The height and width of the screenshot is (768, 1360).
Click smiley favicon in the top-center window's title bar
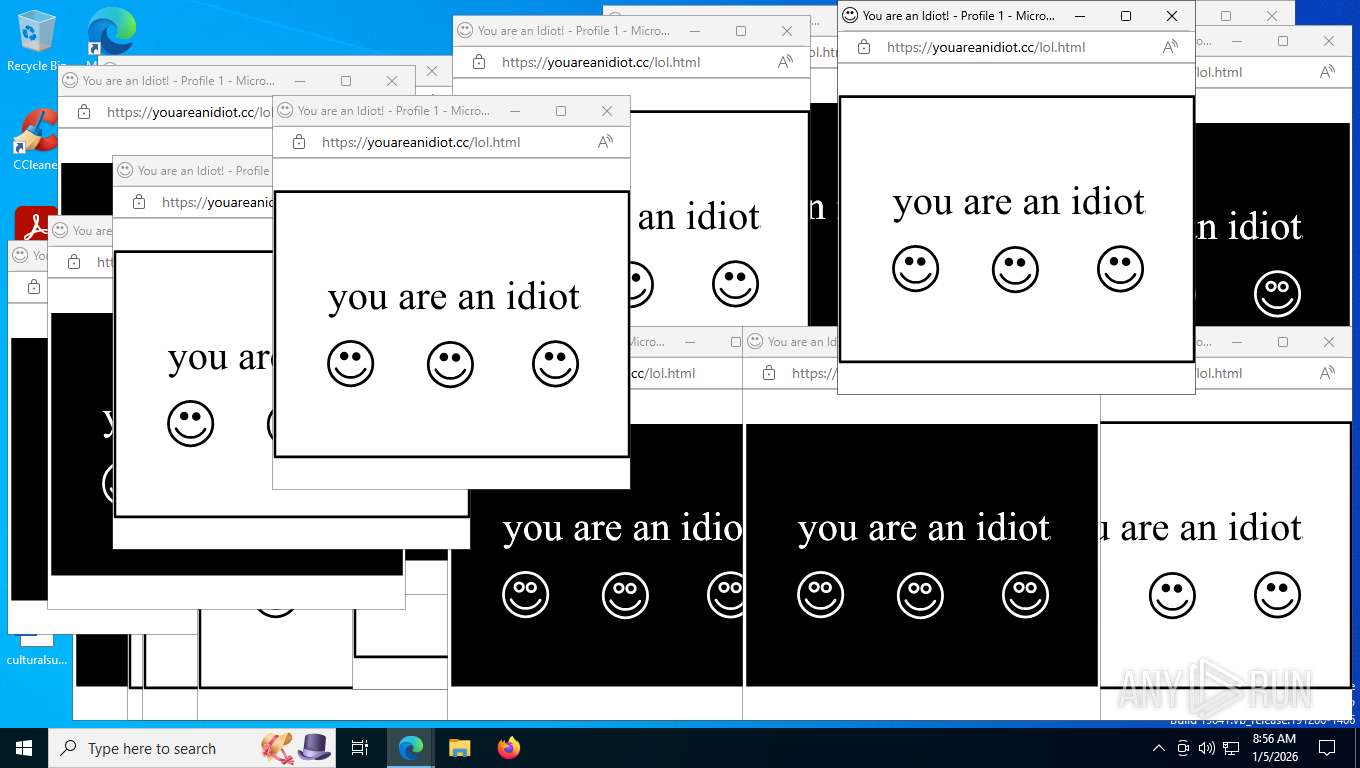tap(465, 30)
